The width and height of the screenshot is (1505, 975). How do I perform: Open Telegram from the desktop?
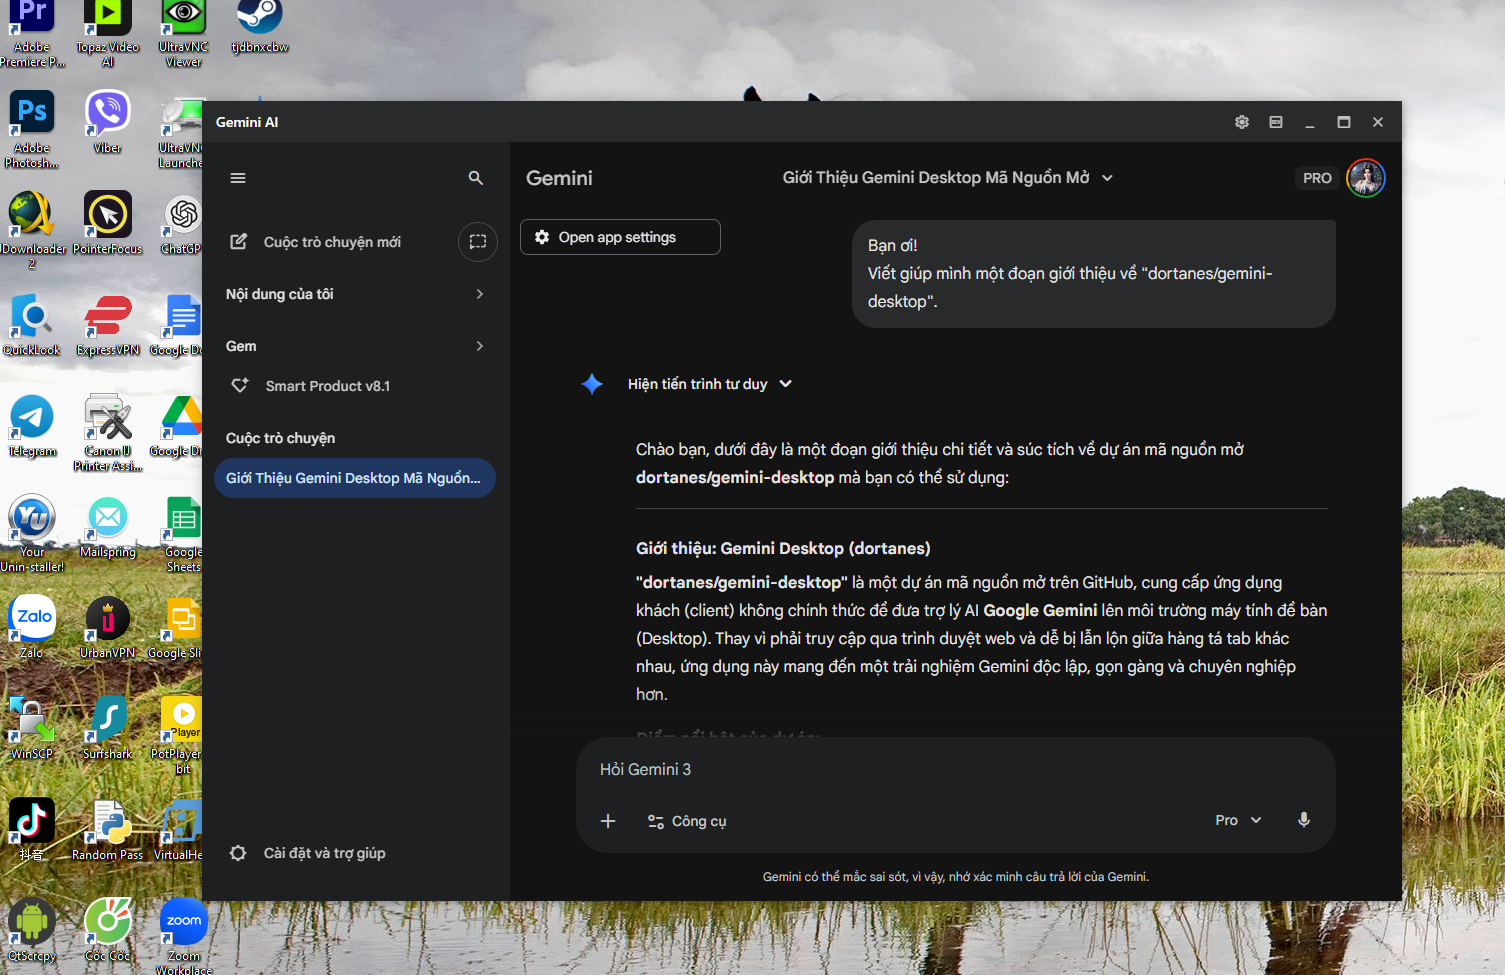(32, 425)
